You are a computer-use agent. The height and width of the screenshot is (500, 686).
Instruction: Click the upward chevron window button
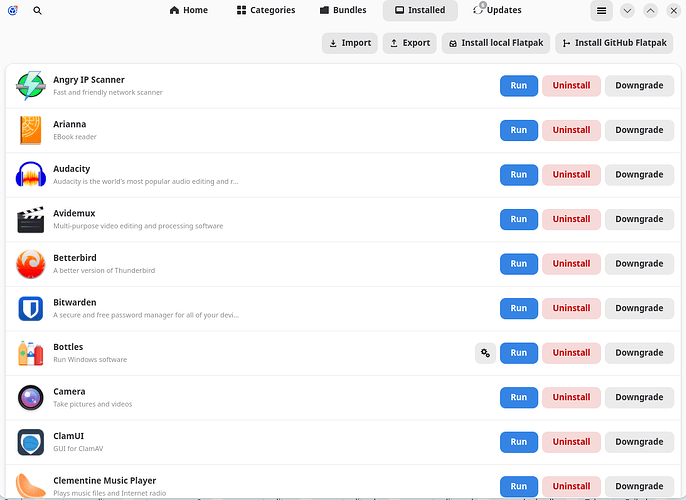(651, 11)
